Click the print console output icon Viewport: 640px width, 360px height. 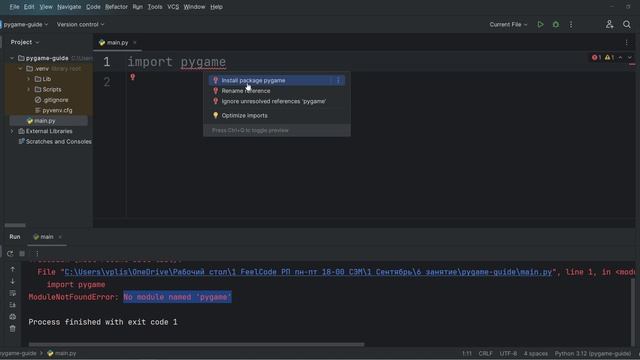pyautogui.click(x=13, y=317)
